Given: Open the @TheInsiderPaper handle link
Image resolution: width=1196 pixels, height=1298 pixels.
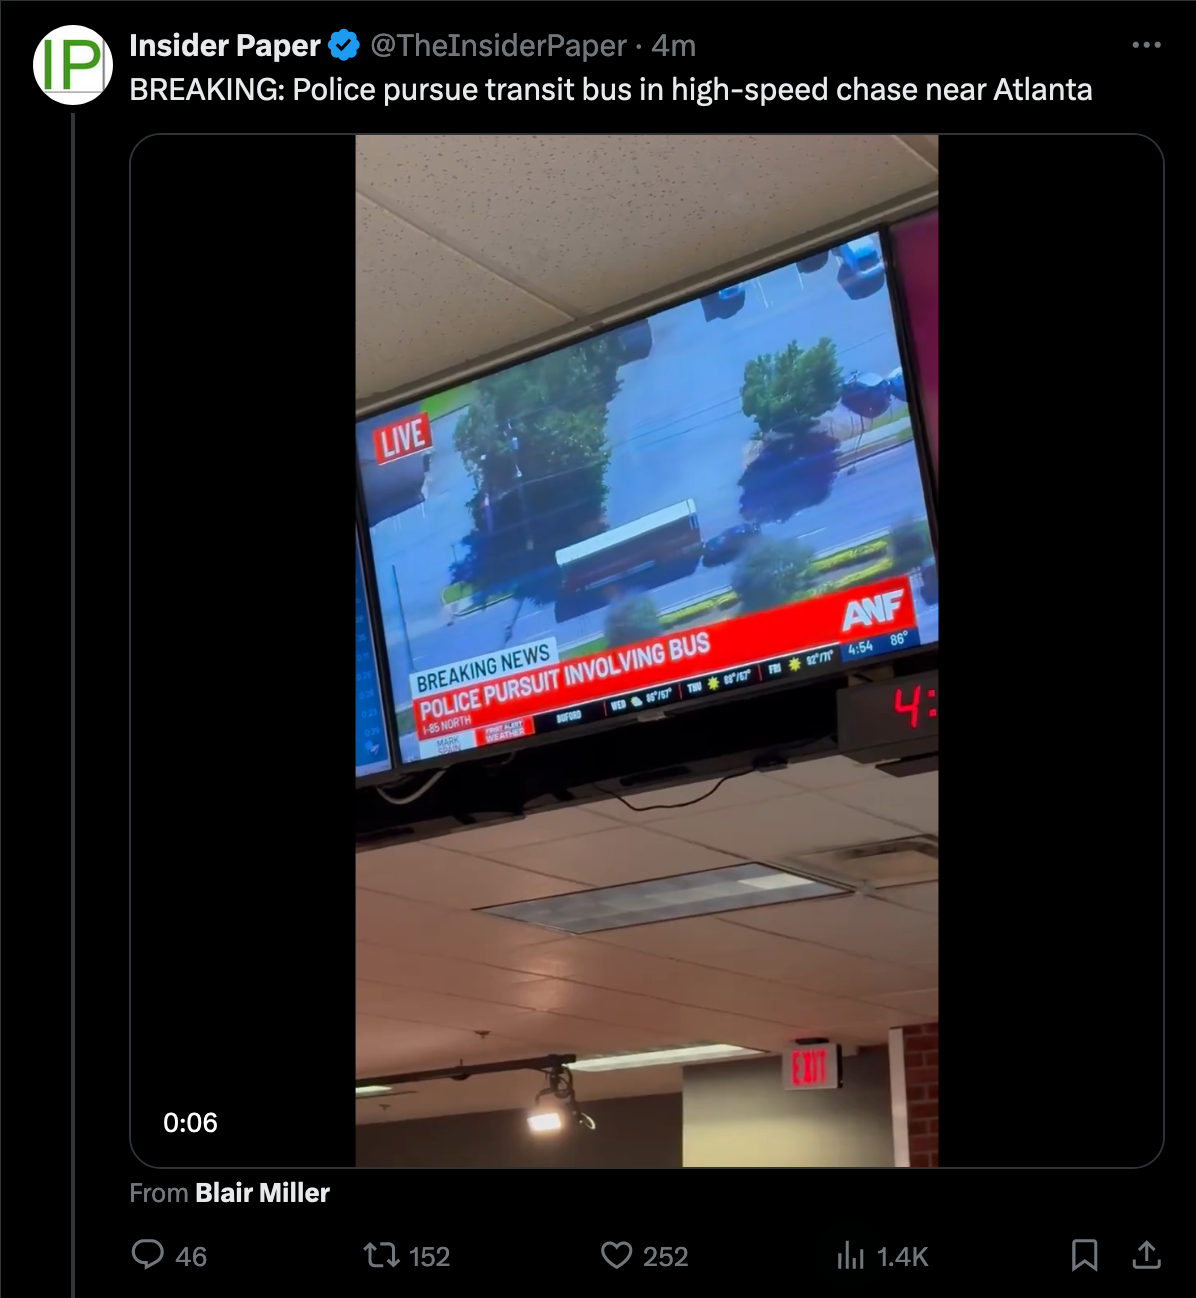Looking at the screenshot, I should coord(498,45).
